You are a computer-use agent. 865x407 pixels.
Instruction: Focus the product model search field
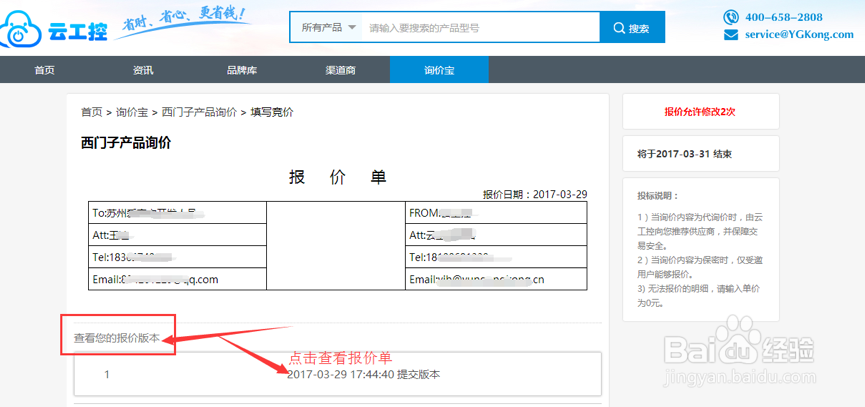(x=480, y=28)
